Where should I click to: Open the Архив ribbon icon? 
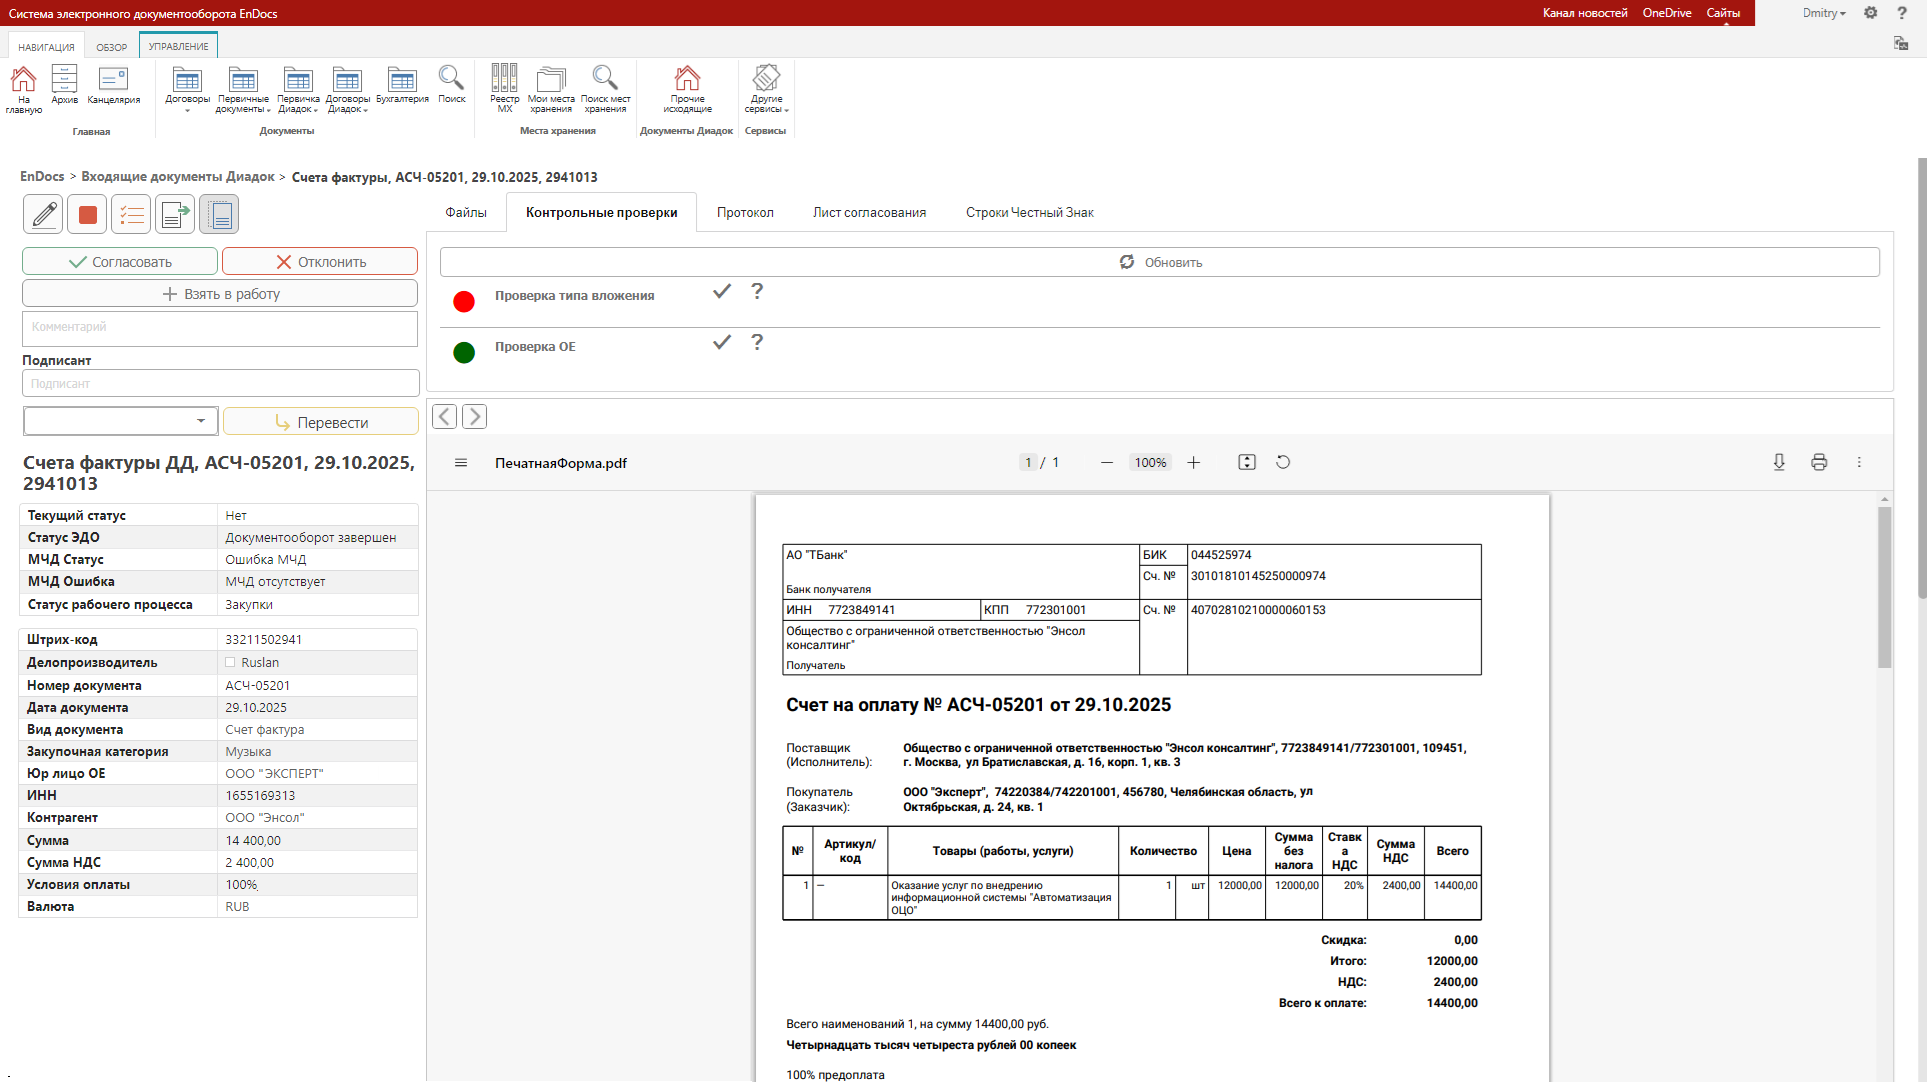click(x=64, y=84)
